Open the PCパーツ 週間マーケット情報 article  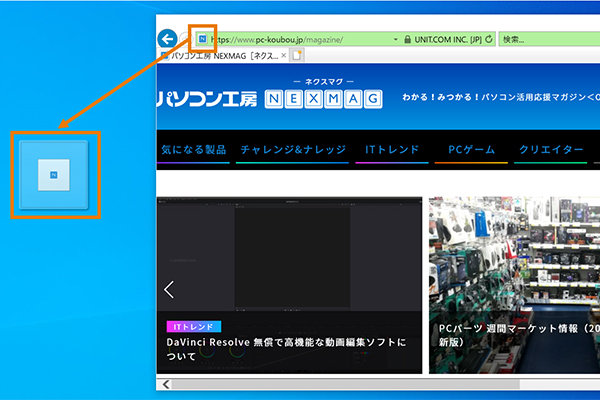(519, 335)
